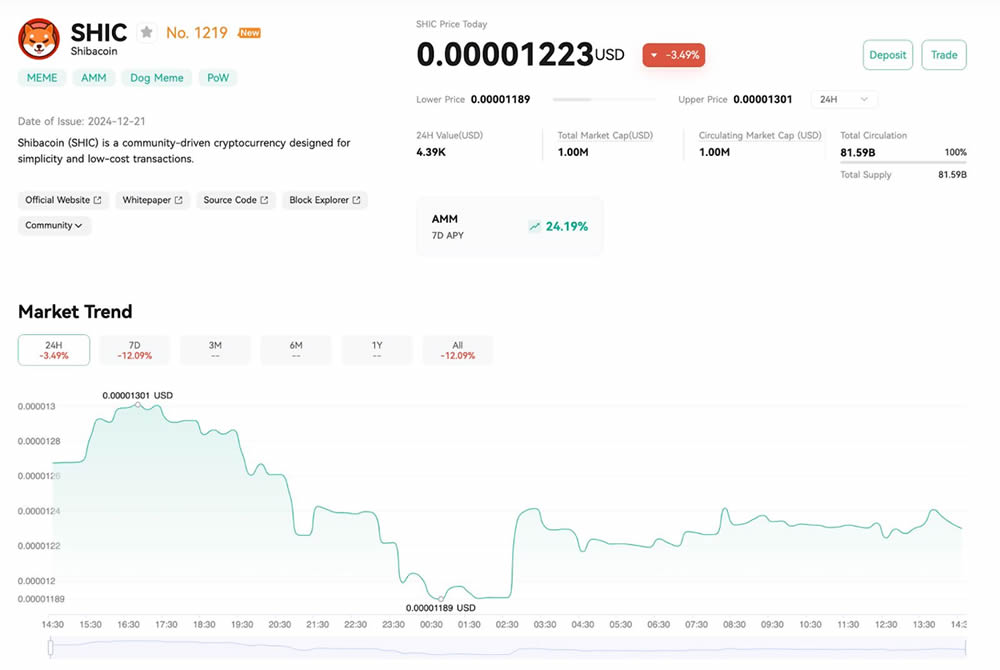Switch chart to 3M tab
This screenshot has width=1000, height=670.
[216, 350]
